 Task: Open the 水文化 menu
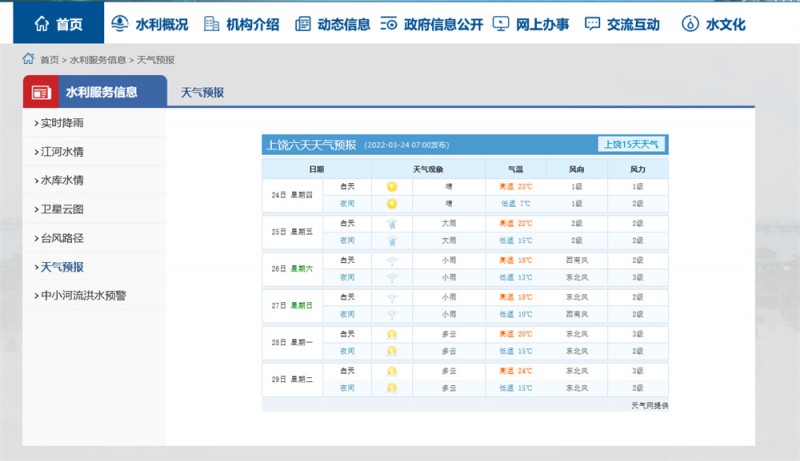(713, 24)
